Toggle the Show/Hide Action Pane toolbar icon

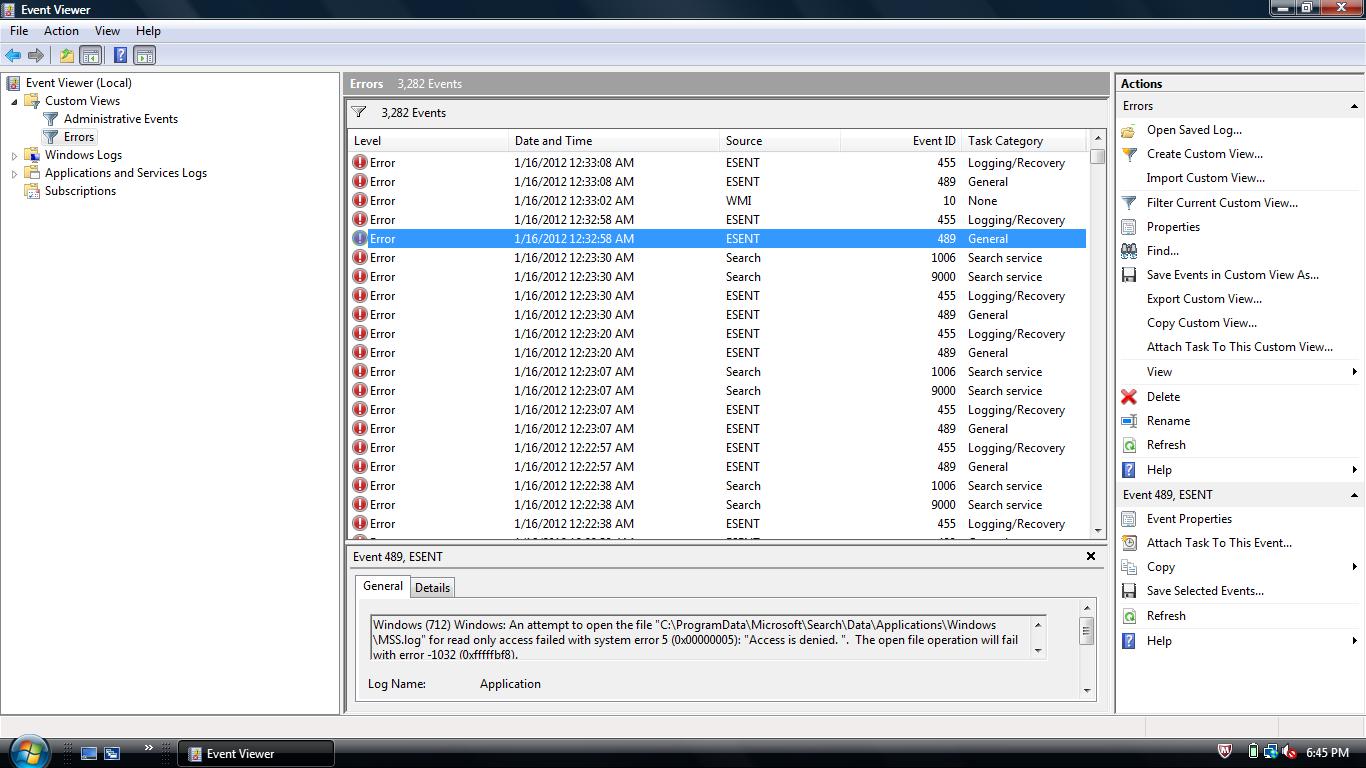coord(144,55)
